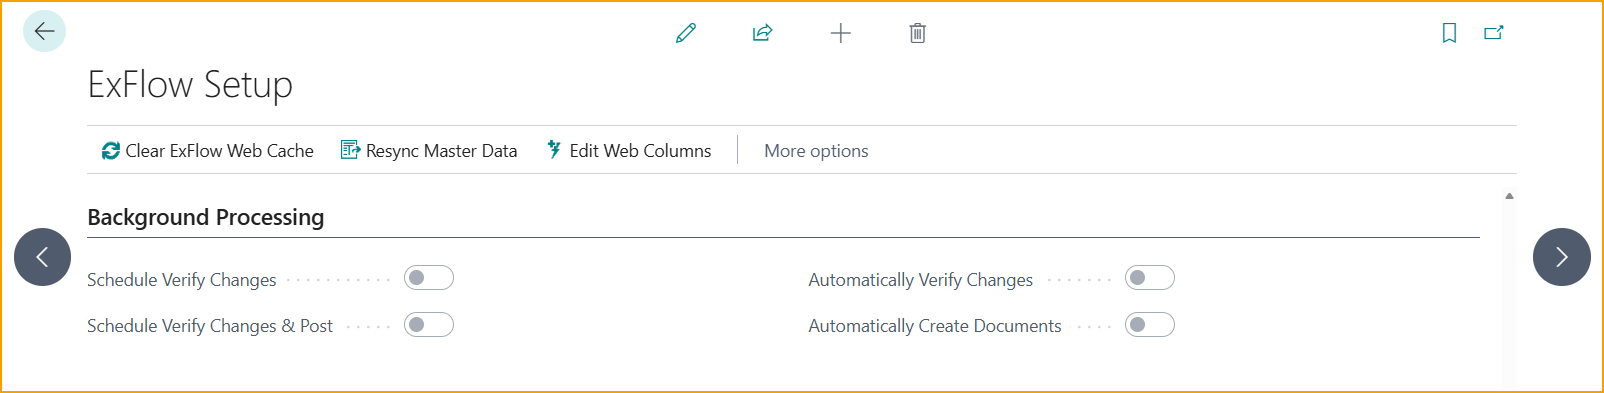This screenshot has width=1604, height=393.
Task: Click the Schedule Verify Changes label
Action: point(182,280)
